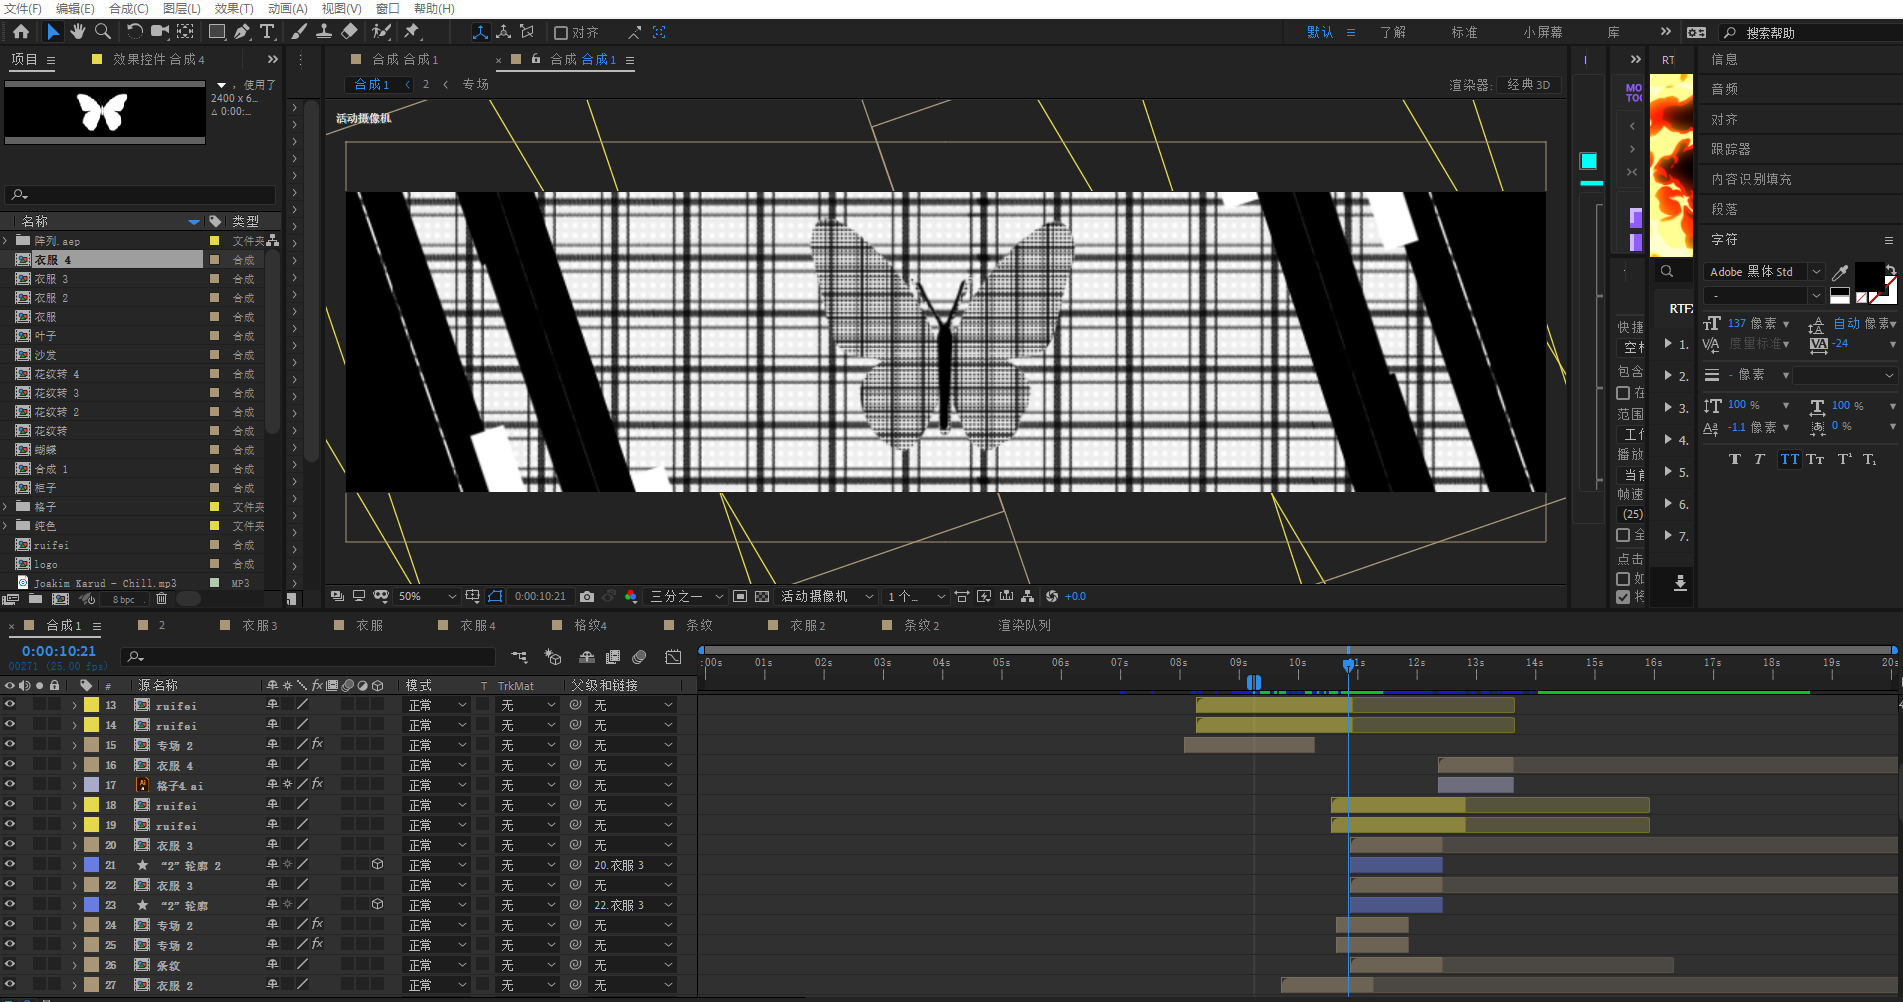
Task: Select the Rectangle shape tool
Action: click(216, 32)
